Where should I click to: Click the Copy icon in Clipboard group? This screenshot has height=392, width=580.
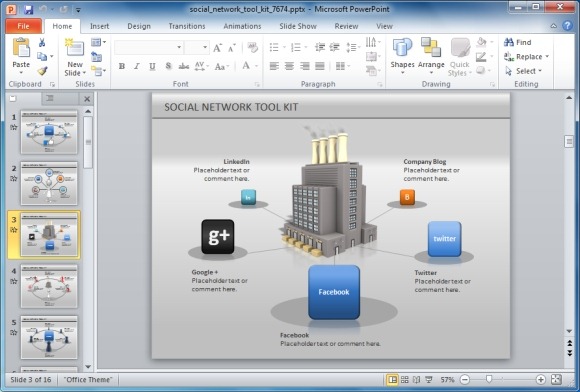coord(42,56)
